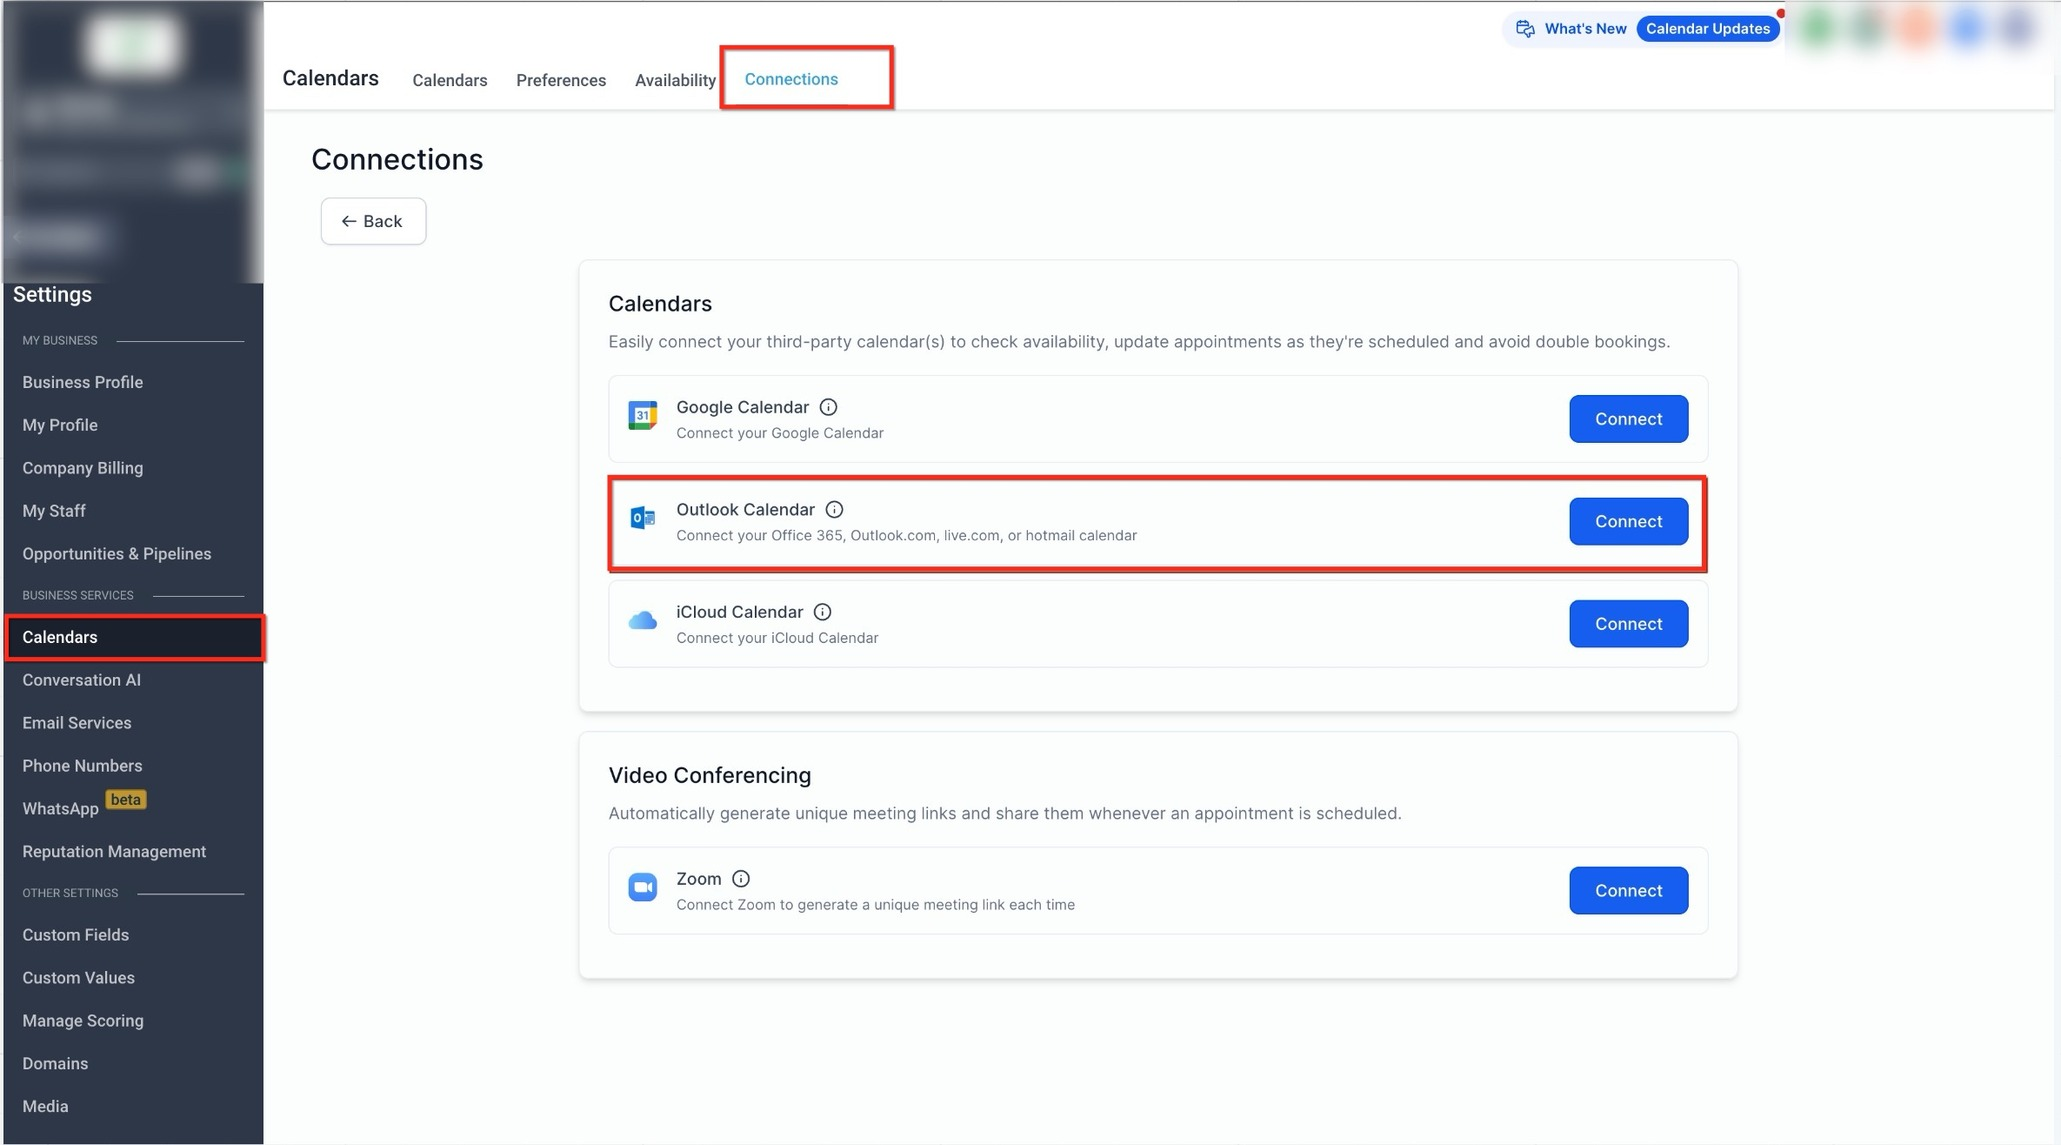Go back using the Back button
The width and height of the screenshot is (2061, 1145).
tap(373, 221)
